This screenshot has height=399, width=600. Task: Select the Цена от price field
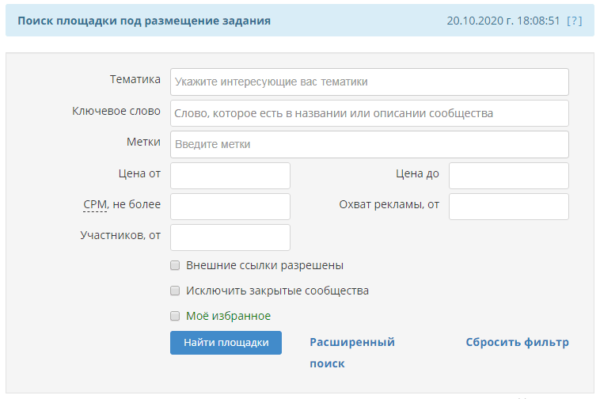point(230,176)
